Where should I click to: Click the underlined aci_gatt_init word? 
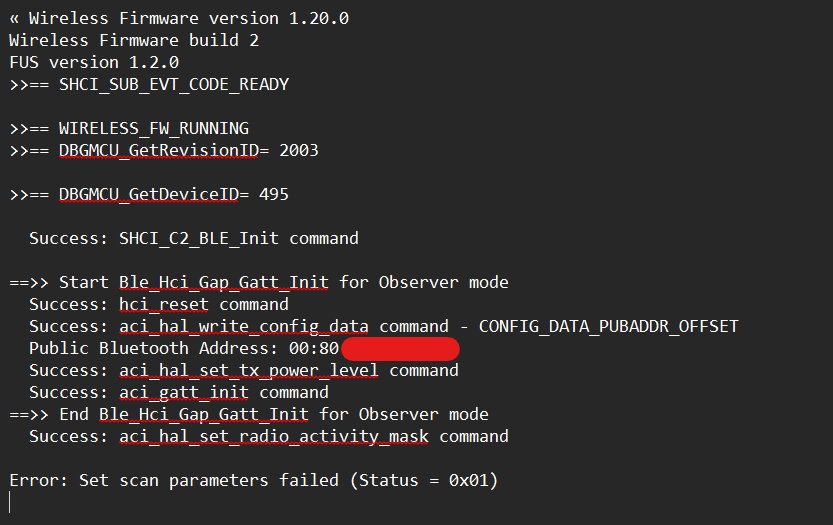[184, 392]
